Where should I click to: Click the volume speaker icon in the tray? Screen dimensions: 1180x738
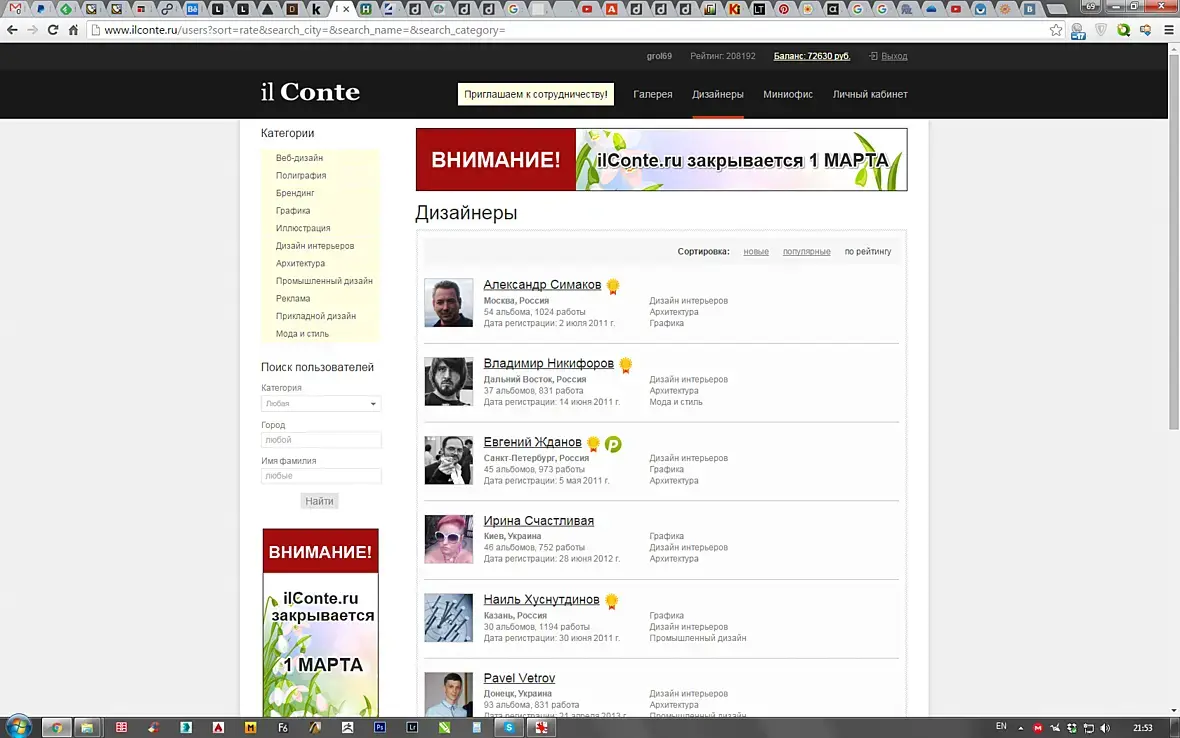tap(1105, 727)
